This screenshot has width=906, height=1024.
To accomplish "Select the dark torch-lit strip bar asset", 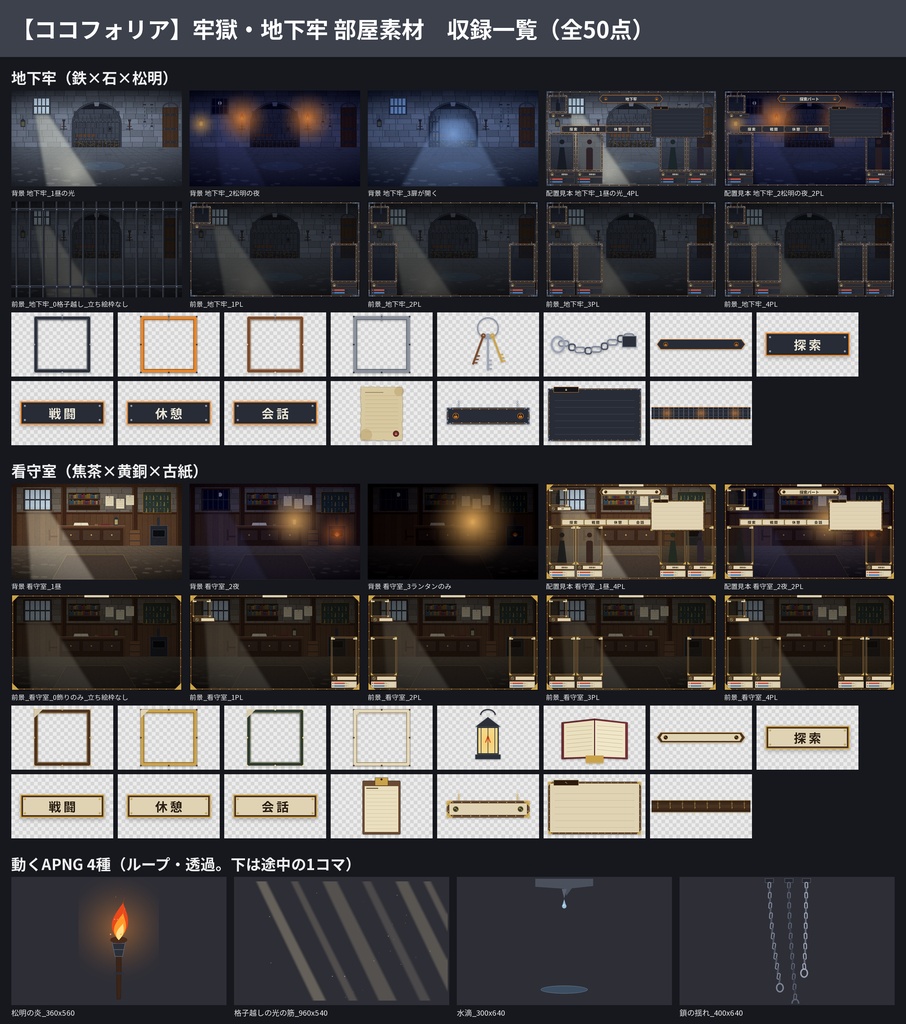I will [x=701, y=413].
